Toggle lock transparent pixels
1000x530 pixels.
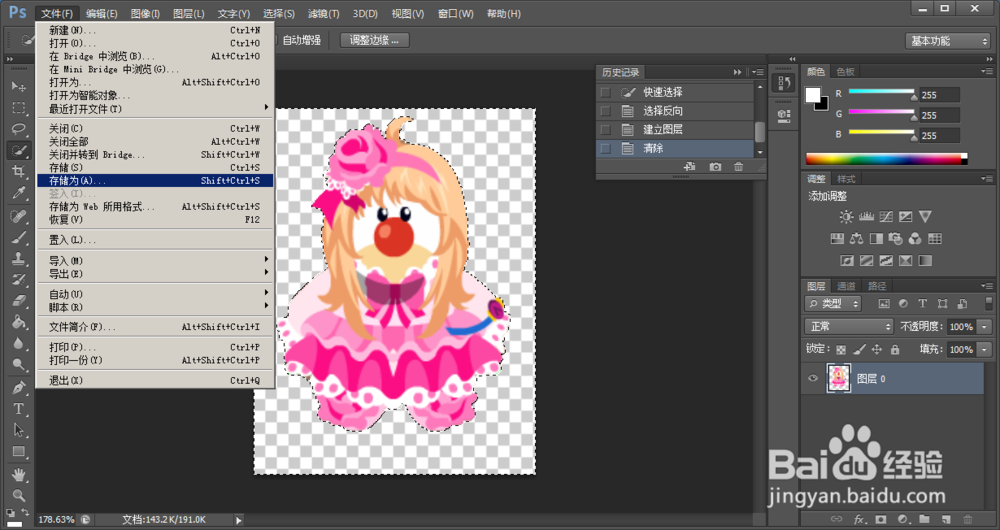[841, 350]
